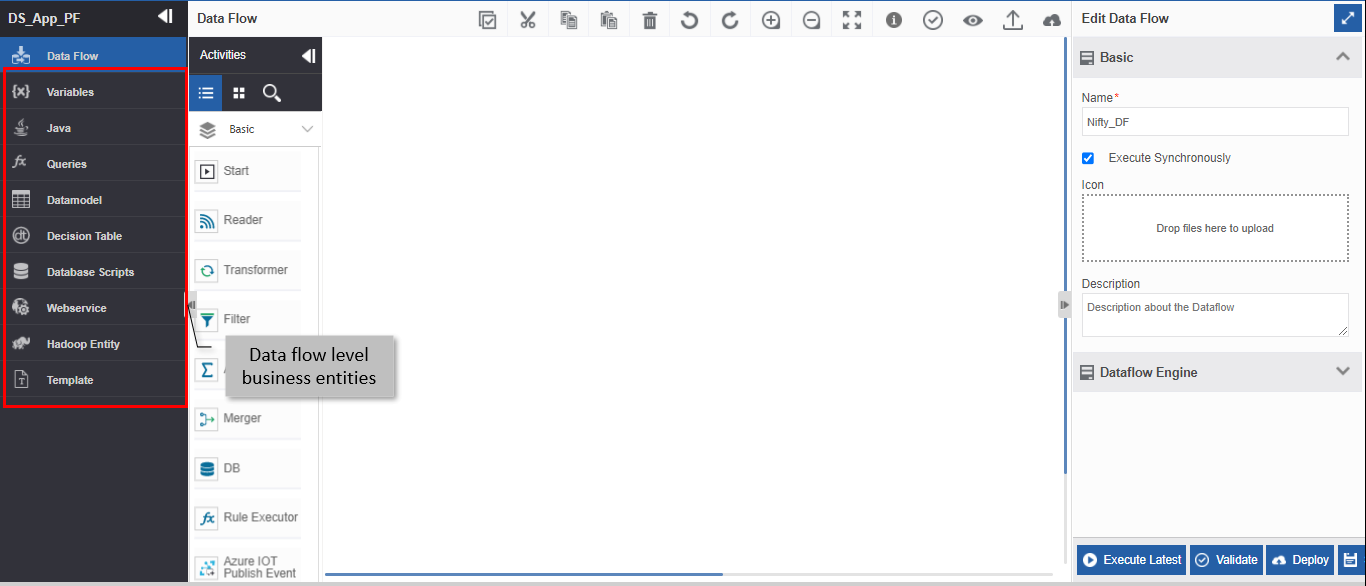
Task: Click the Name input field
Action: point(1215,122)
